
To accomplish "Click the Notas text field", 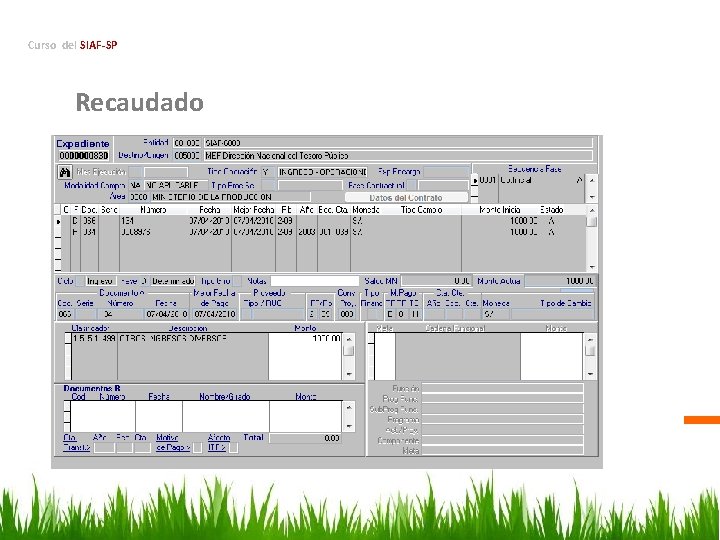I will (x=315, y=281).
